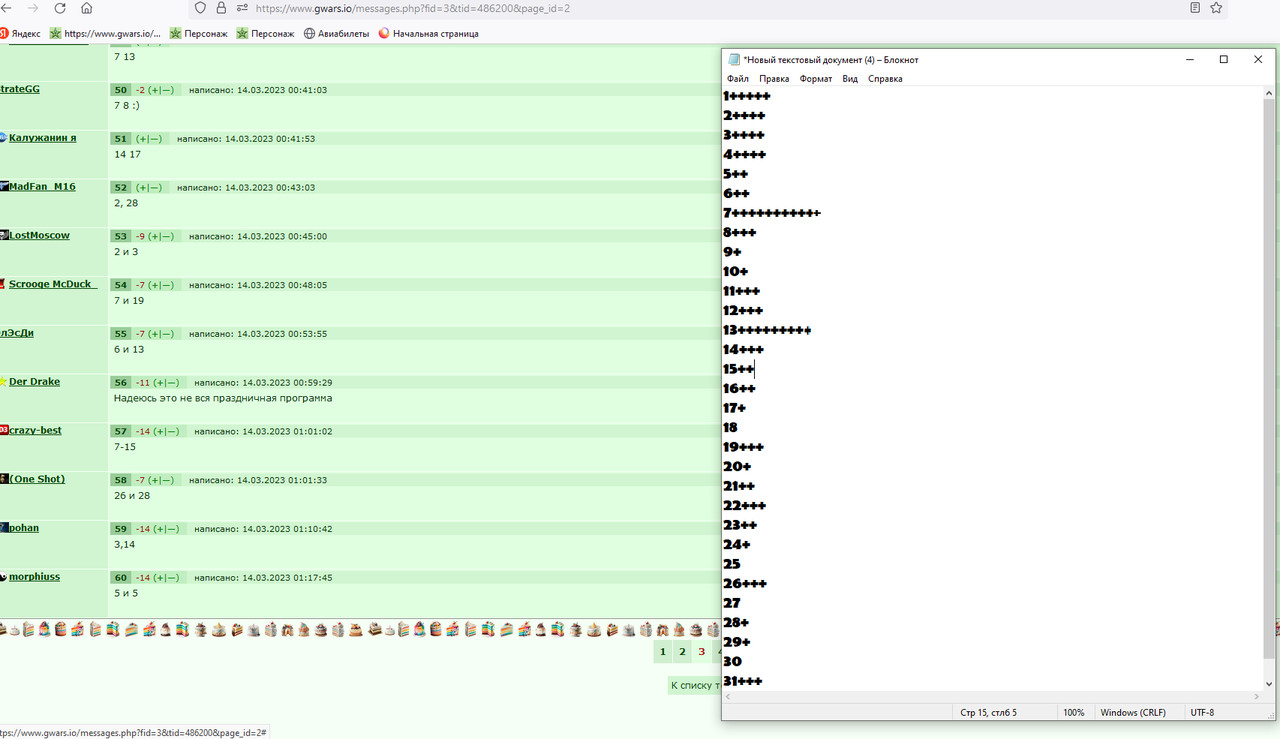Click the Notepad icon in title bar

[x=734, y=60]
